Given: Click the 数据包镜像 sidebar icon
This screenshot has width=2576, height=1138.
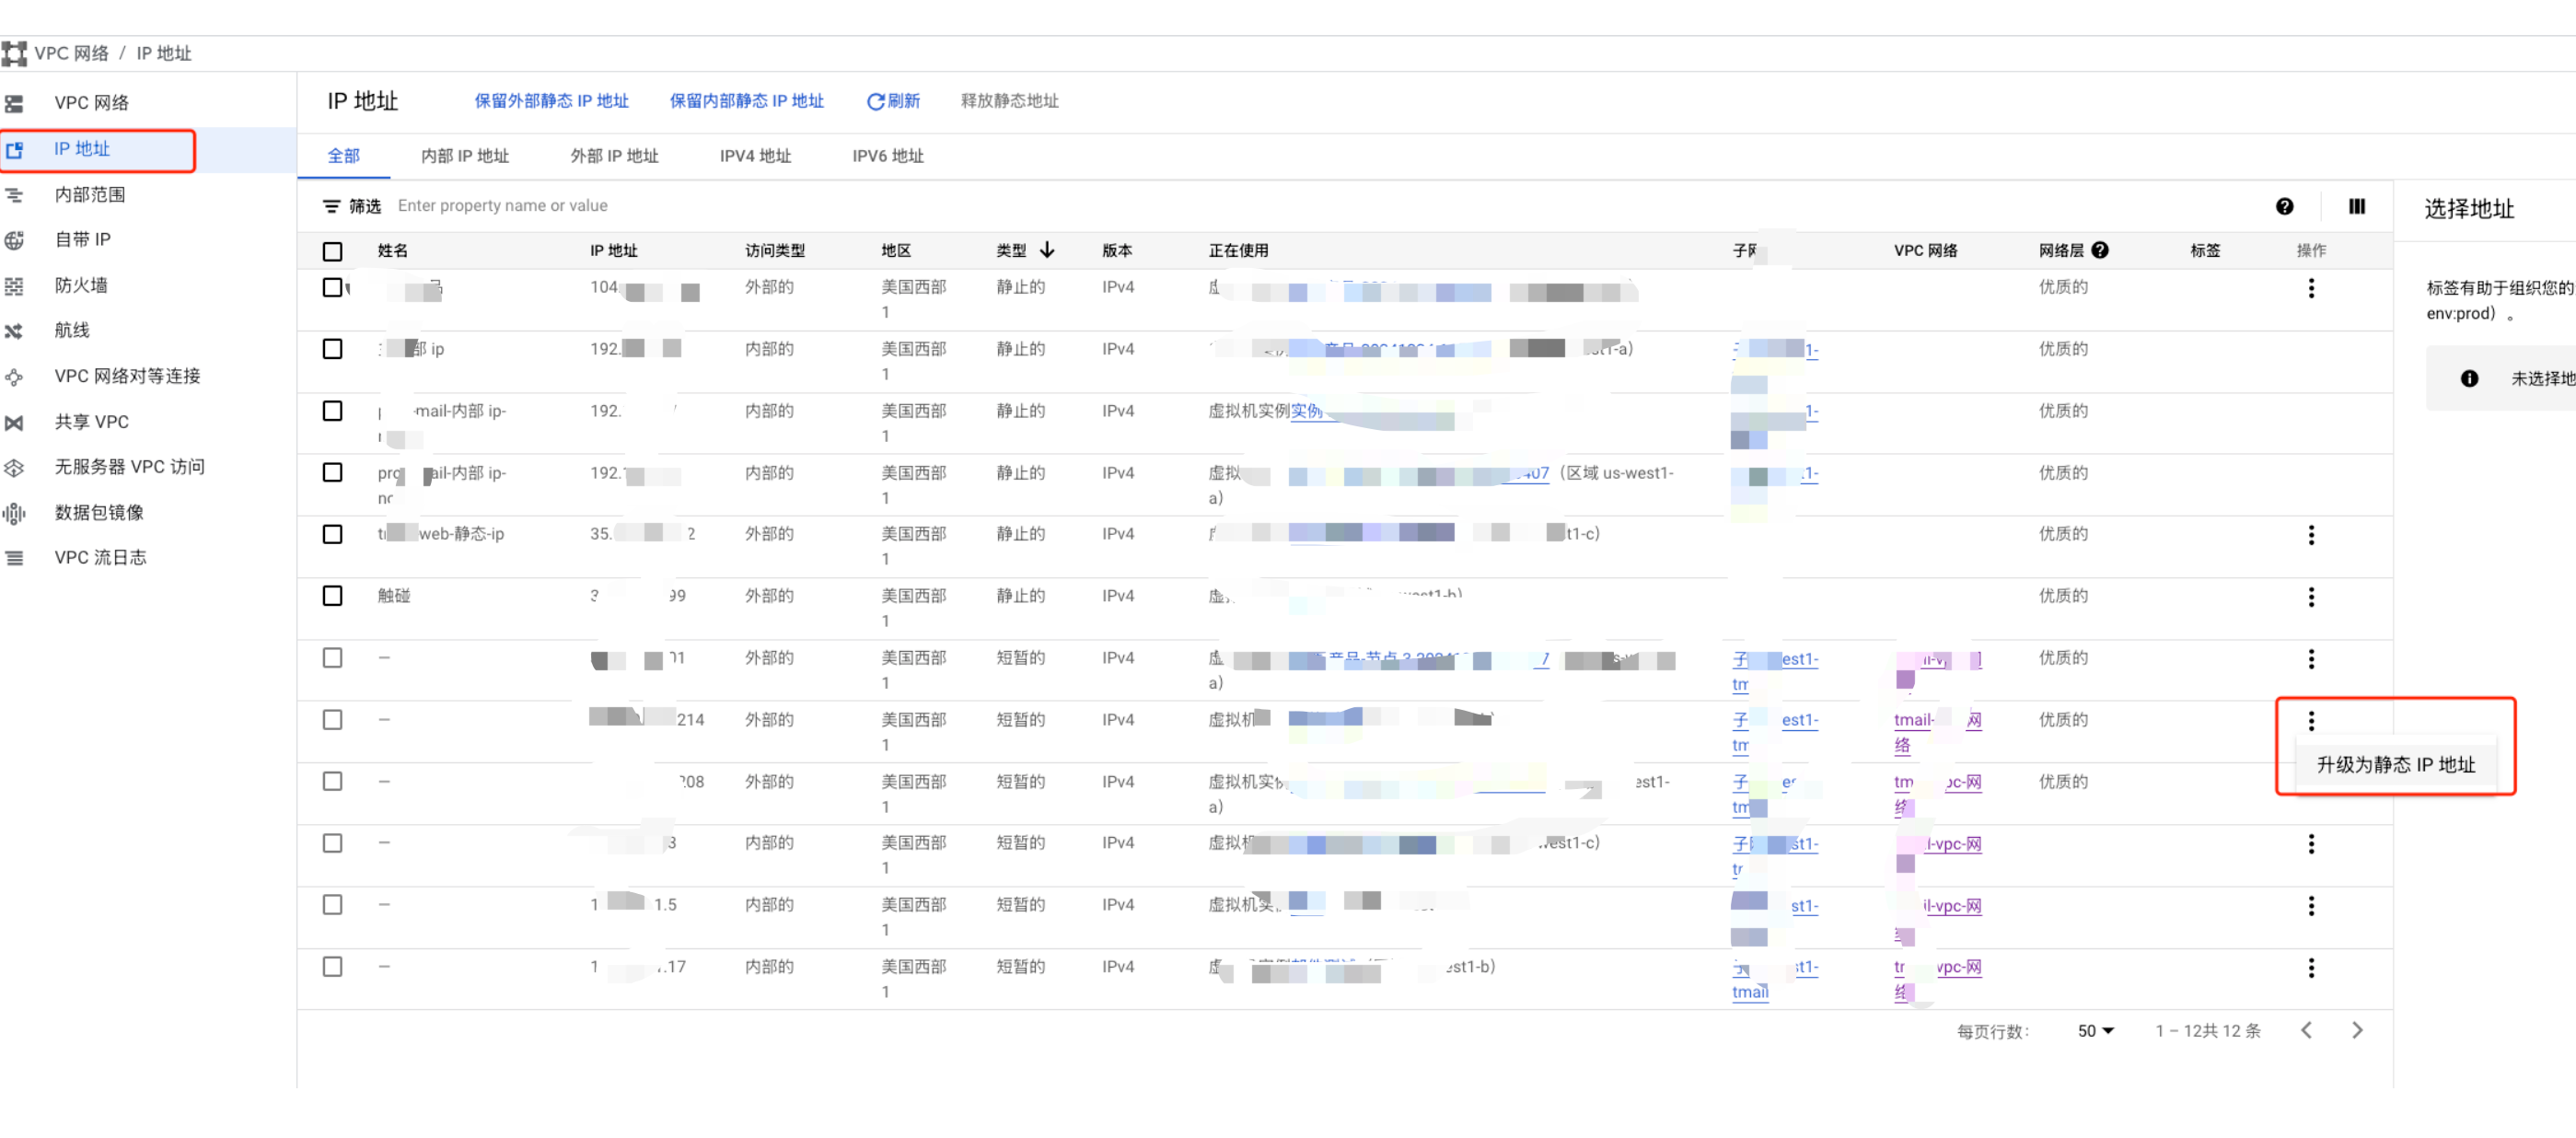Looking at the screenshot, I should tap(14, 513).
